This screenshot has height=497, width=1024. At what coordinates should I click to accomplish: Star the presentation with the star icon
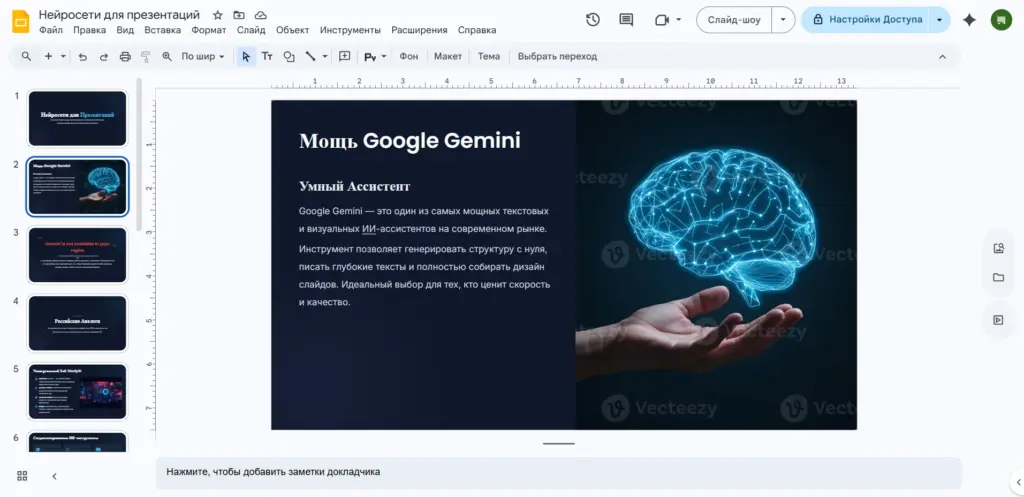[x=217, y=15]
